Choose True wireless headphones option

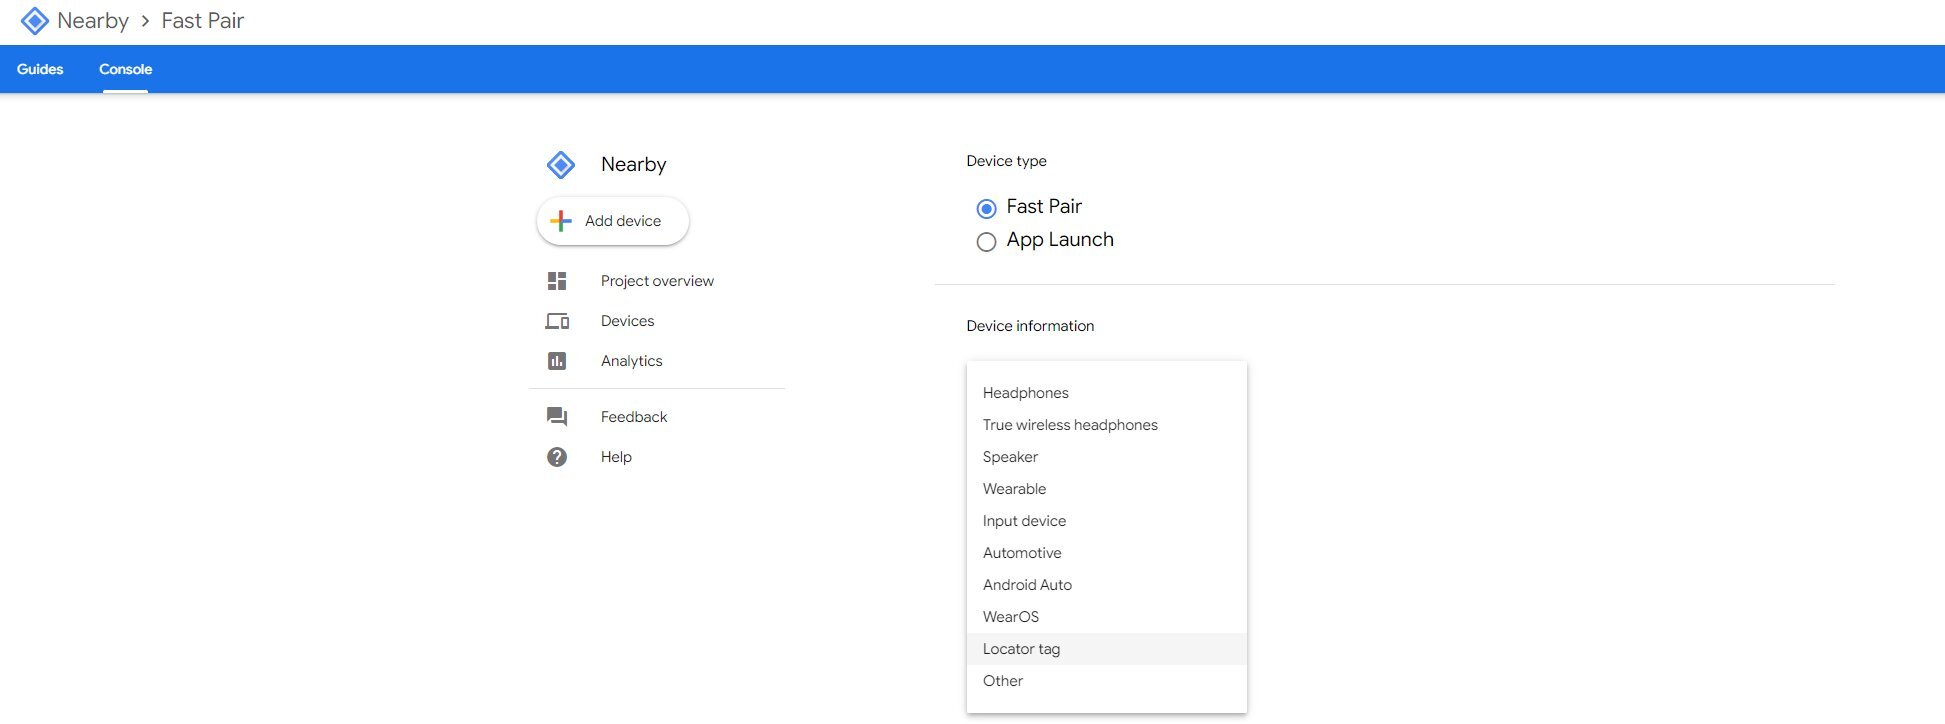[x=1069, y=425]
